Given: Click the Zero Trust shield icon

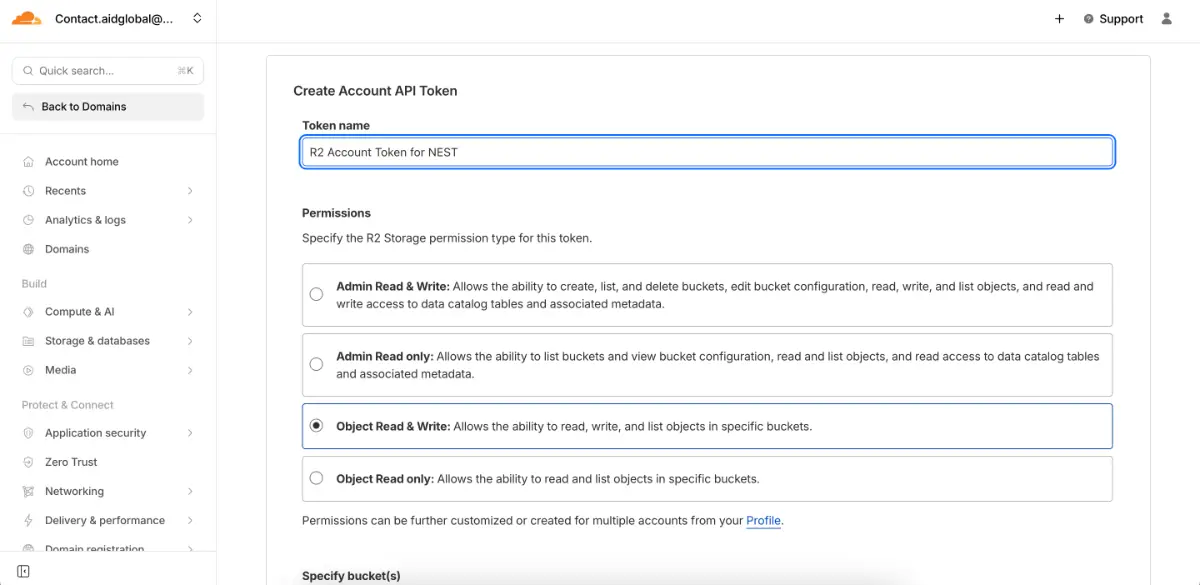Looking at the screenshot, I should point(27,462).
